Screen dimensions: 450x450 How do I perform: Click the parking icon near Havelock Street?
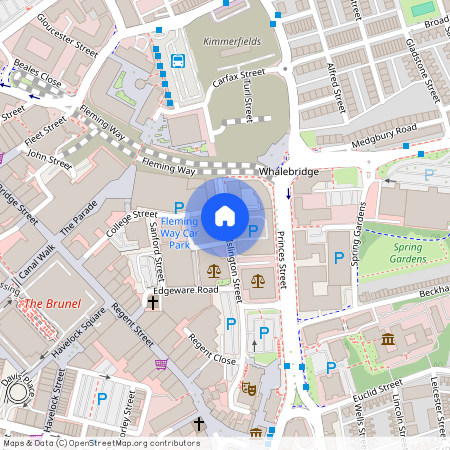tap(102, 399)
